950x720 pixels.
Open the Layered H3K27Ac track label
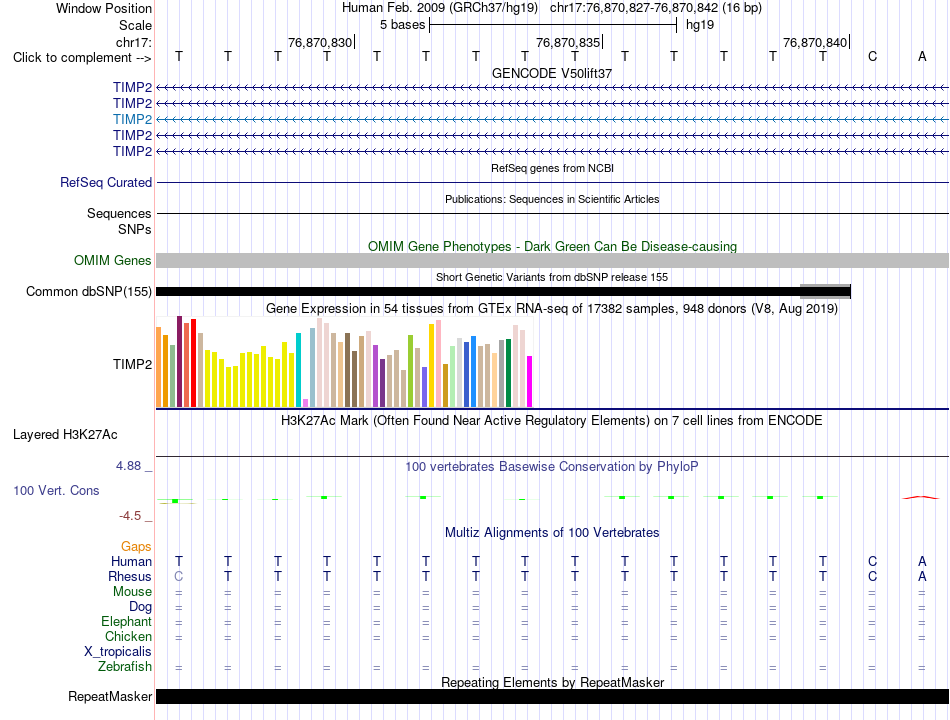pos(65,435)
